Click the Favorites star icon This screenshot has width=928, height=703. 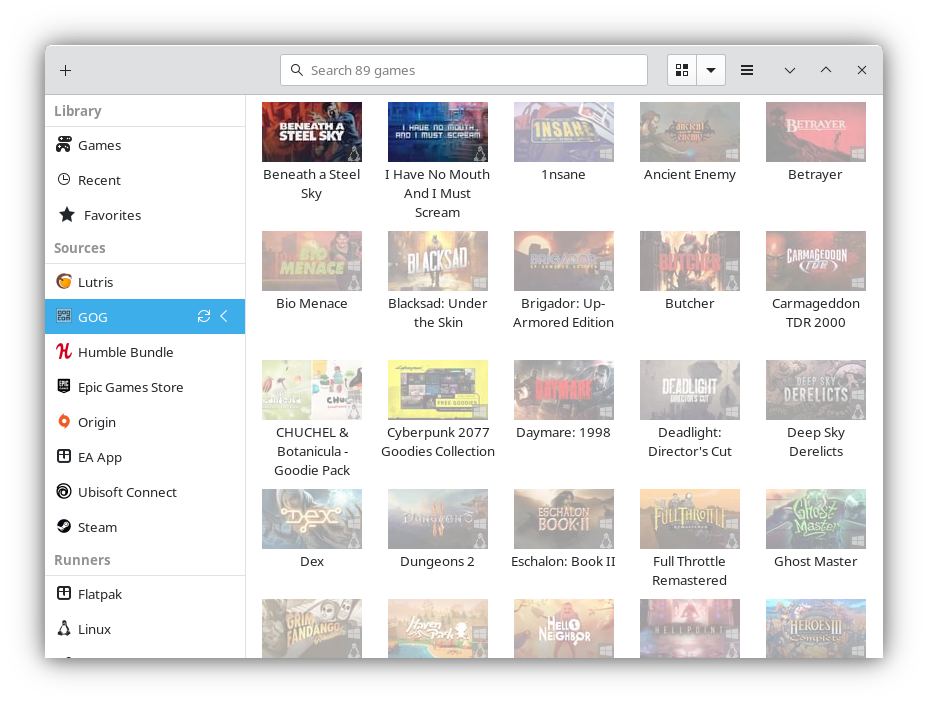pos(67,215)
